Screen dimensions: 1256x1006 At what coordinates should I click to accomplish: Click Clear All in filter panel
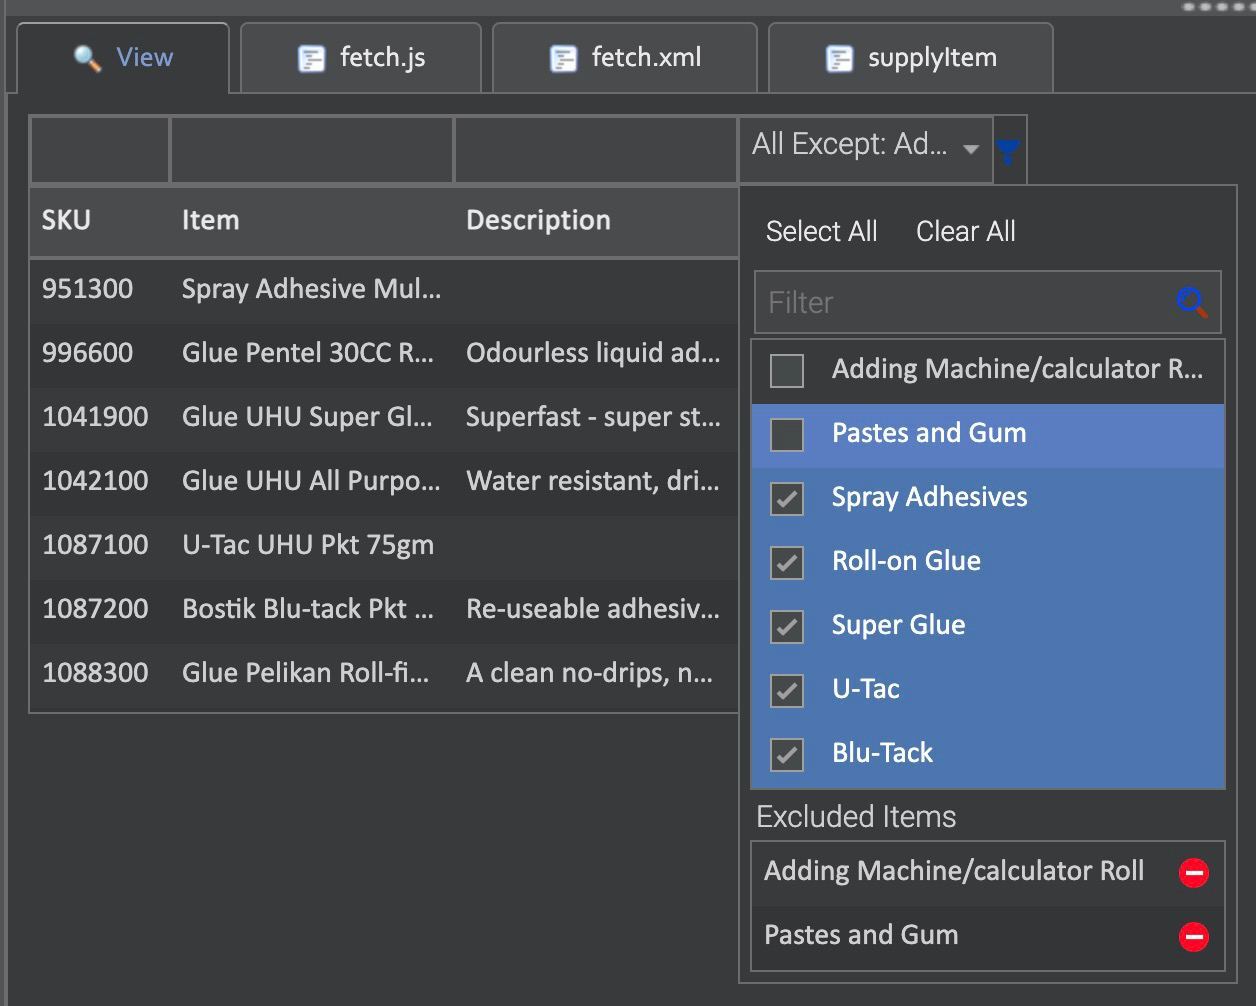pos(965,232)
